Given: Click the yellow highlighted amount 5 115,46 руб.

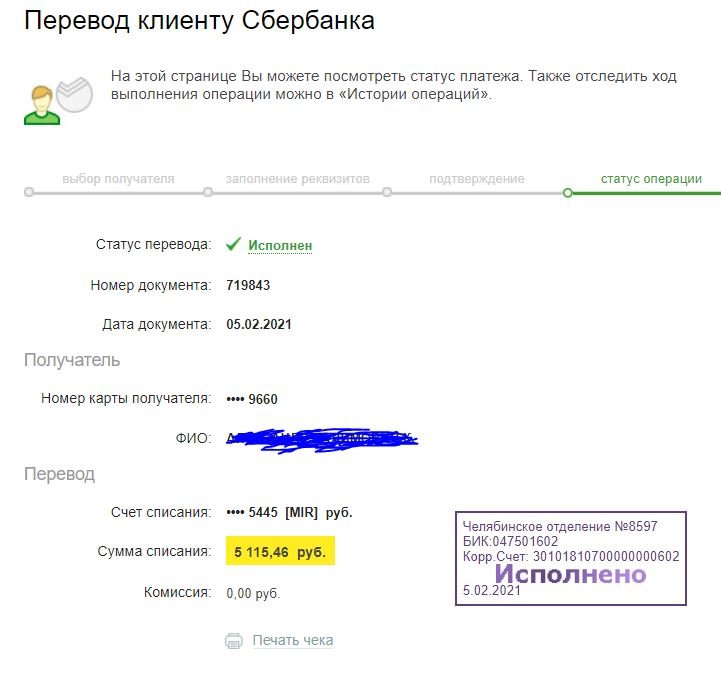Looking at the screenshot, I should 281,551.
